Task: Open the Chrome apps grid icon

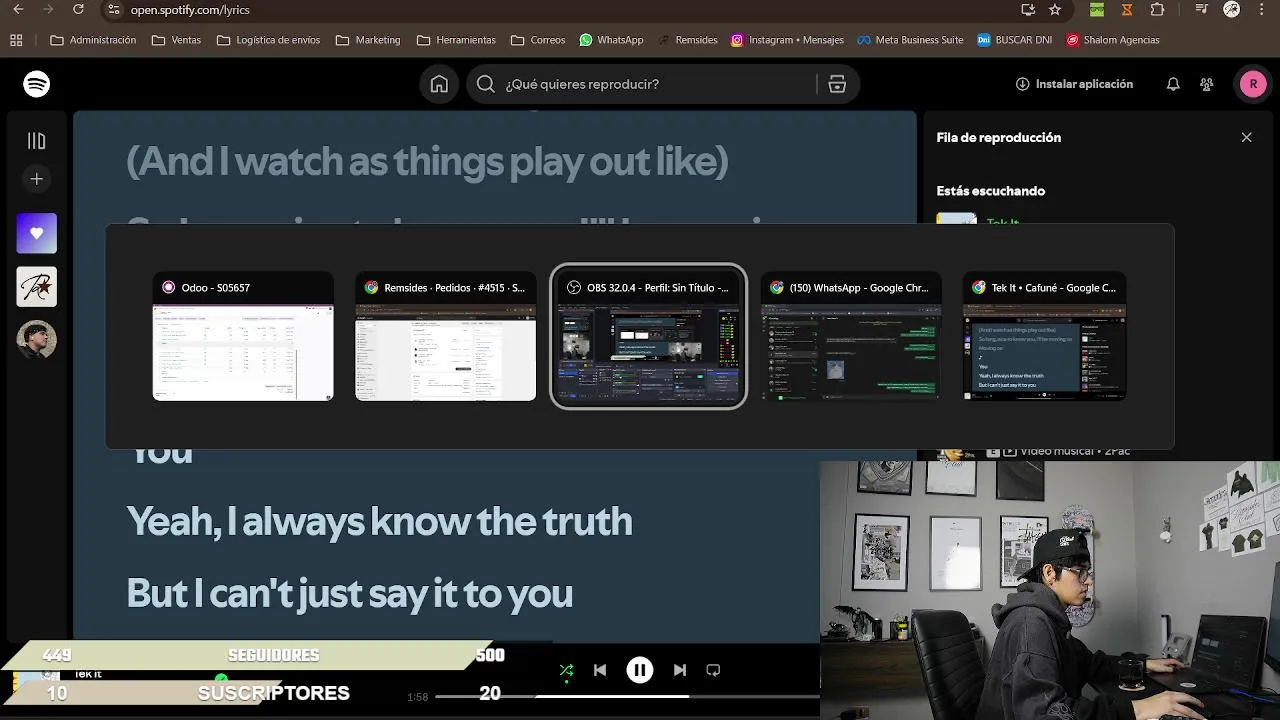Action: pos(16,40)
